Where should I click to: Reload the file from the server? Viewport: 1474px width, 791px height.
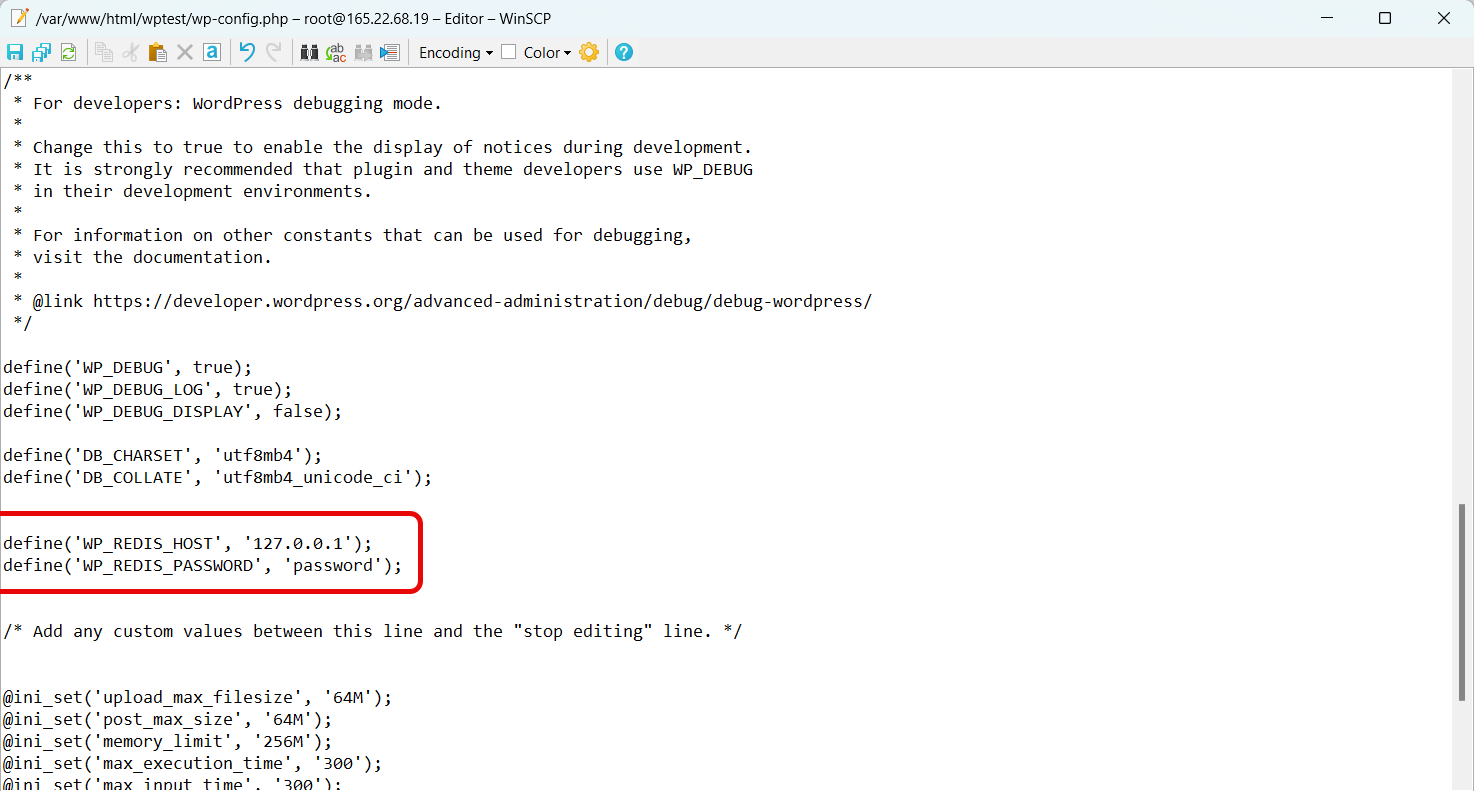point(68,53)
